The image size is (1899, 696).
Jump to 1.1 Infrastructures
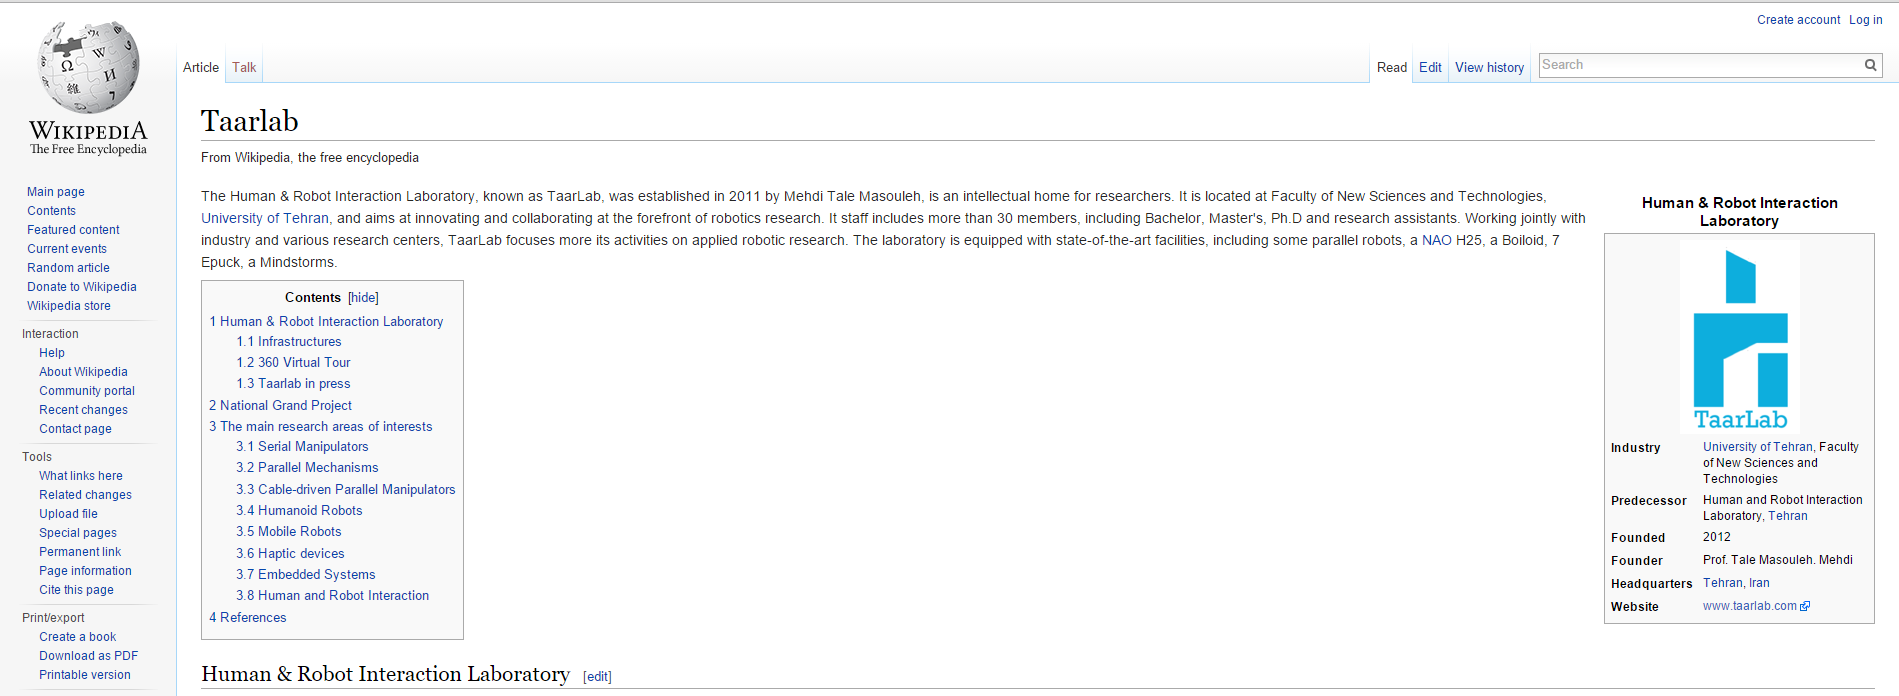pyautogui.click(x=289, y=342)
